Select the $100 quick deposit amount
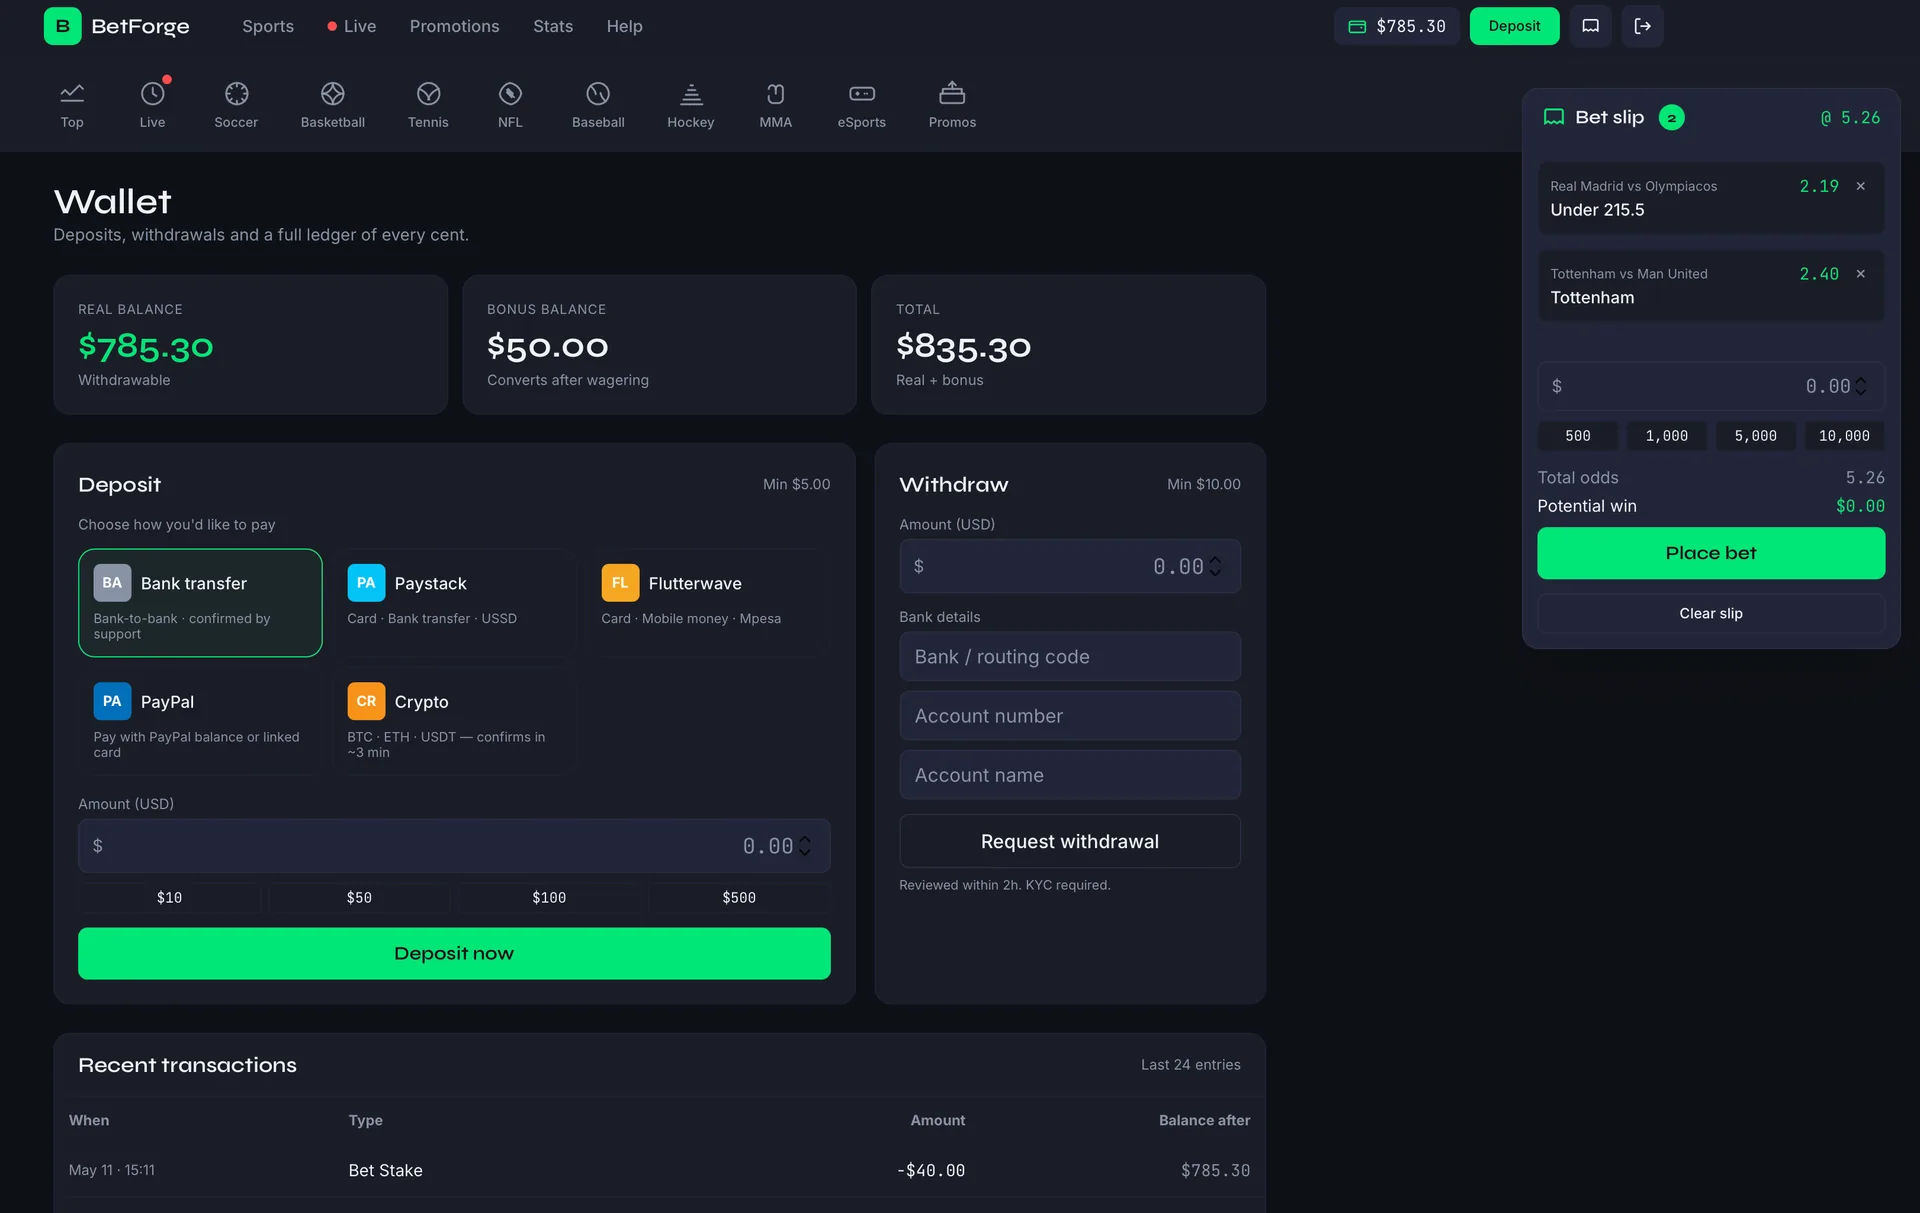 pos(549,897)
